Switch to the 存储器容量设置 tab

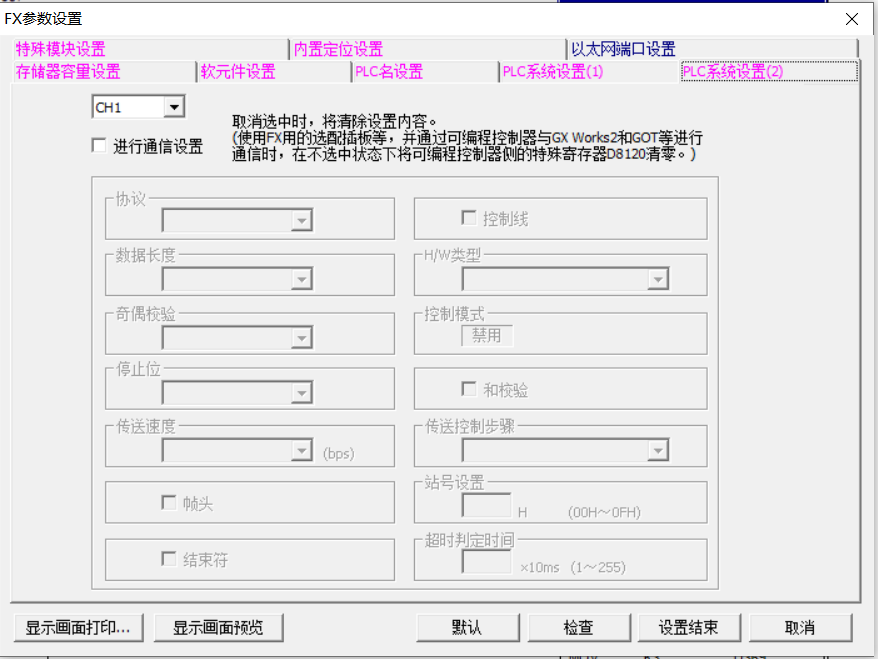(68, 72)
